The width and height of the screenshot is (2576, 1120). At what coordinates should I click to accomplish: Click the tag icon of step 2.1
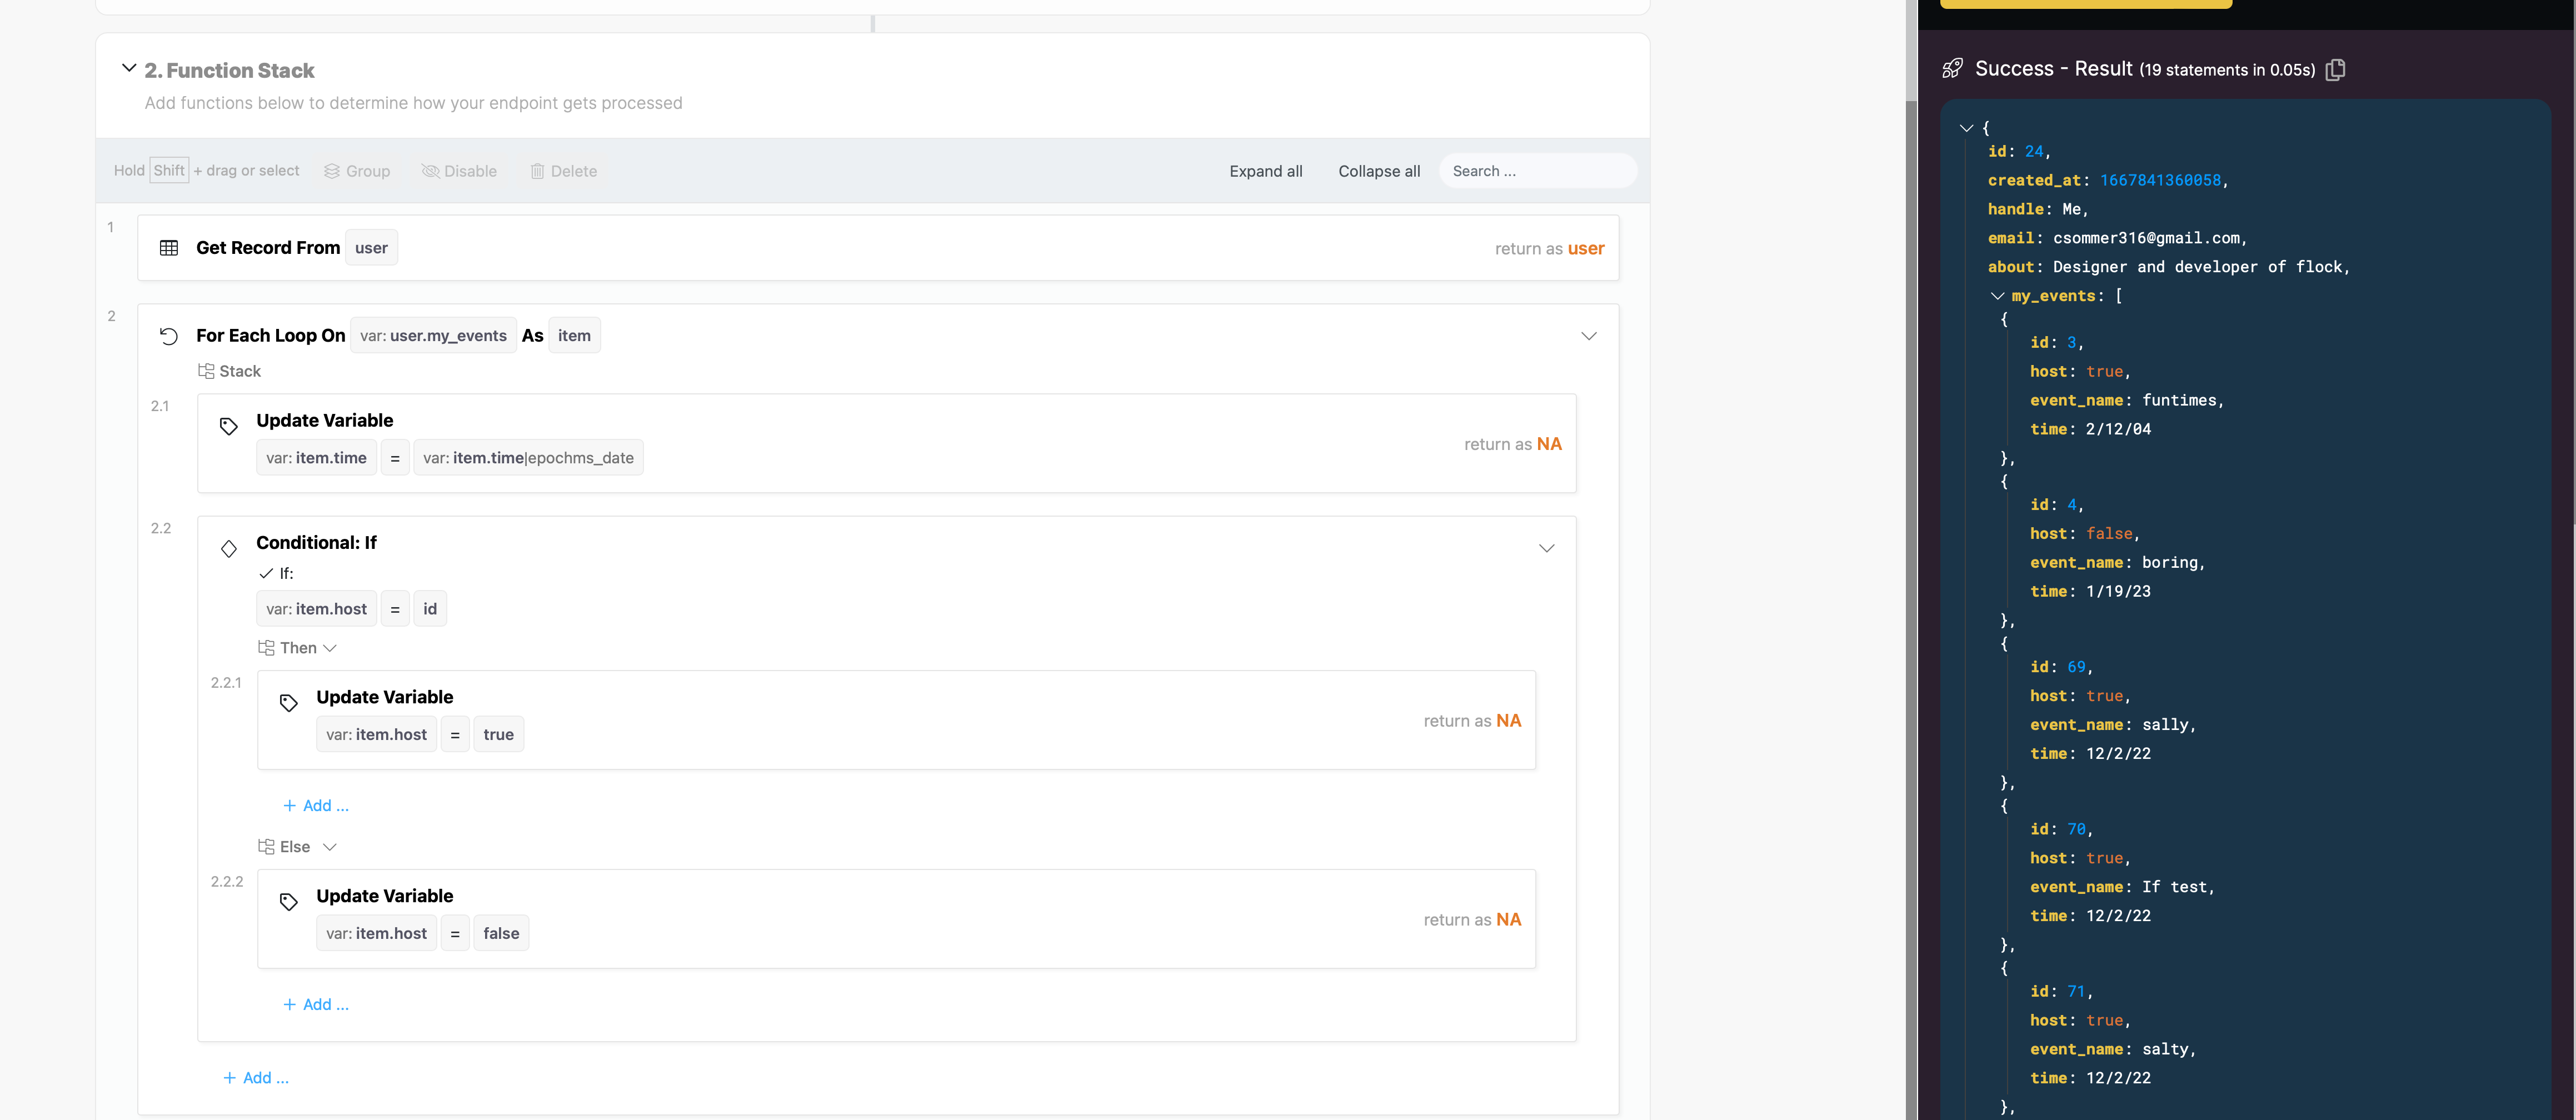click(229, 426)
